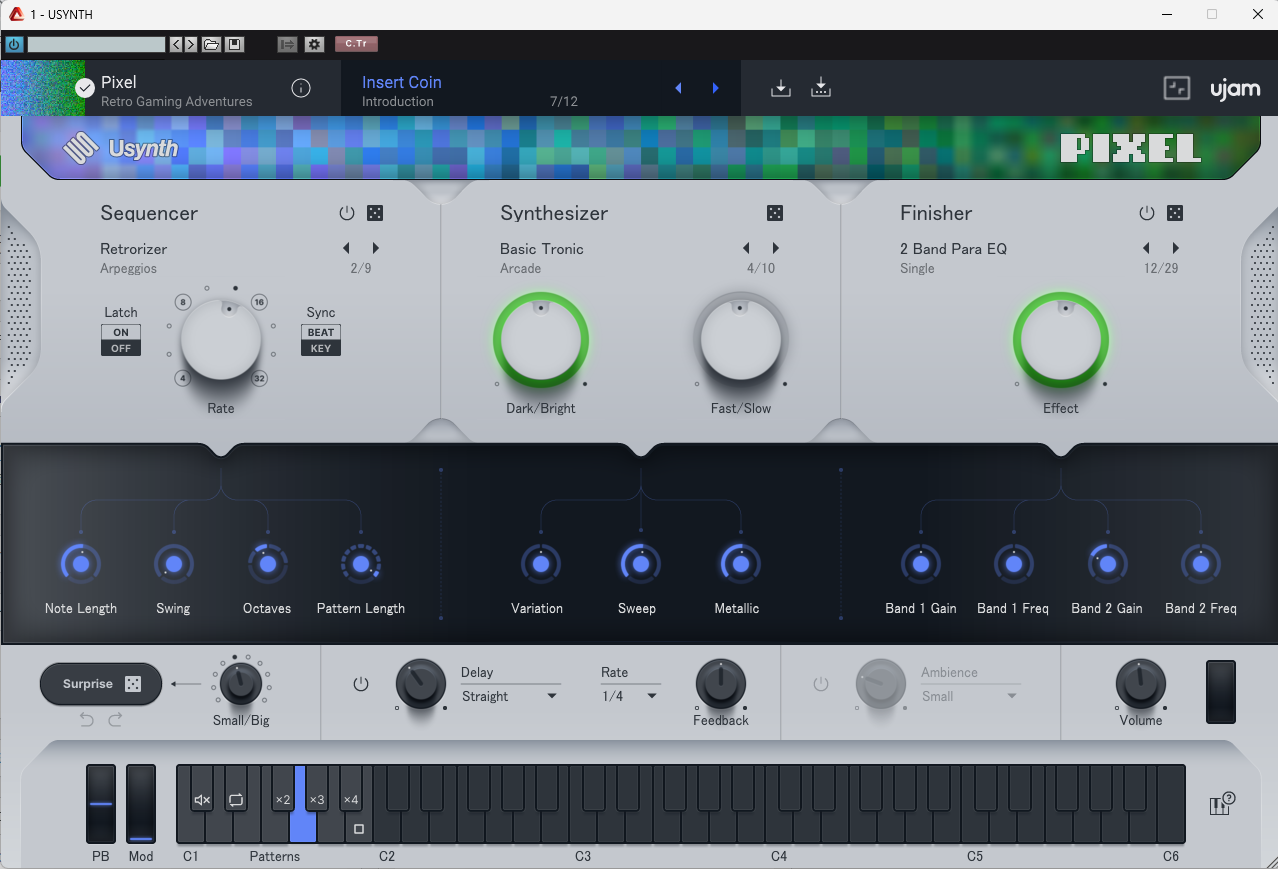Randomize the Finisher with its dice icon
The image size is (1278, 869).
[x=1175, y=213]
